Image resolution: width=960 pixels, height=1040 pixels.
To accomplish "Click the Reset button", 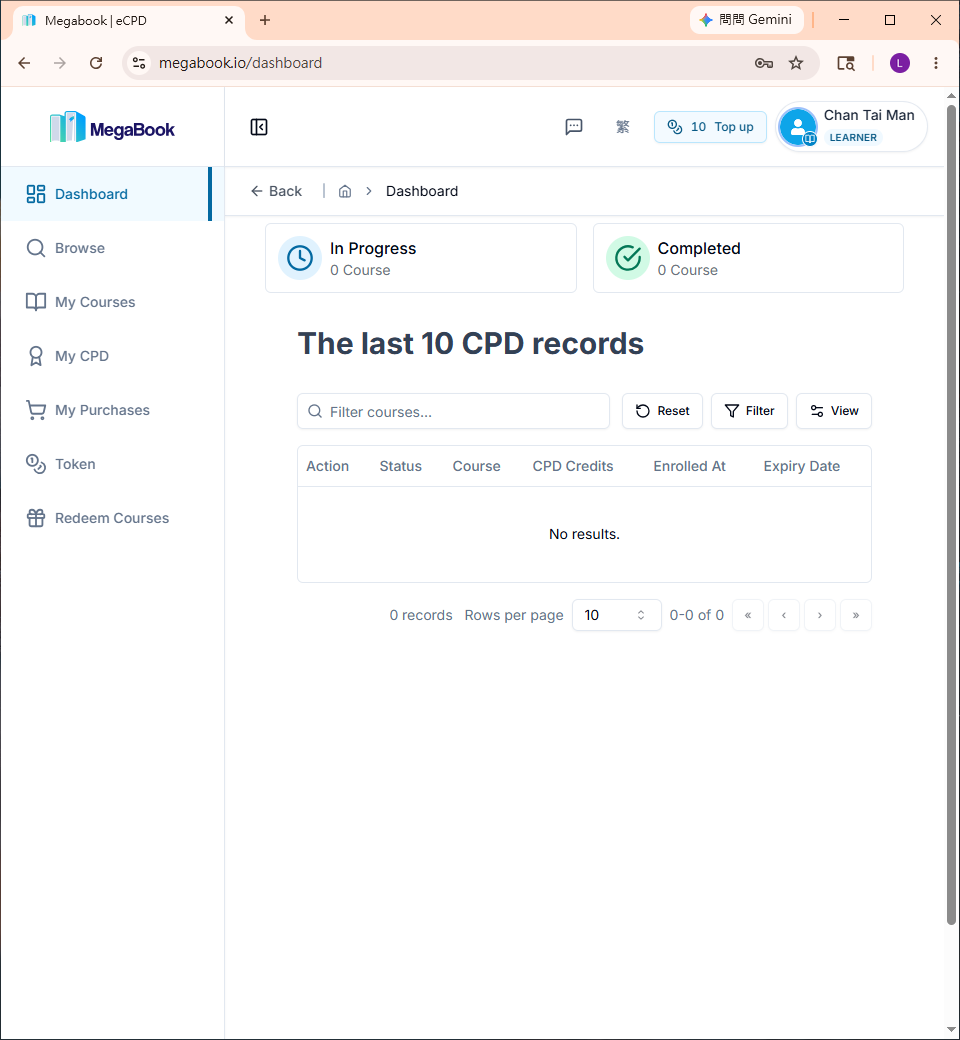I will [662, 411].
